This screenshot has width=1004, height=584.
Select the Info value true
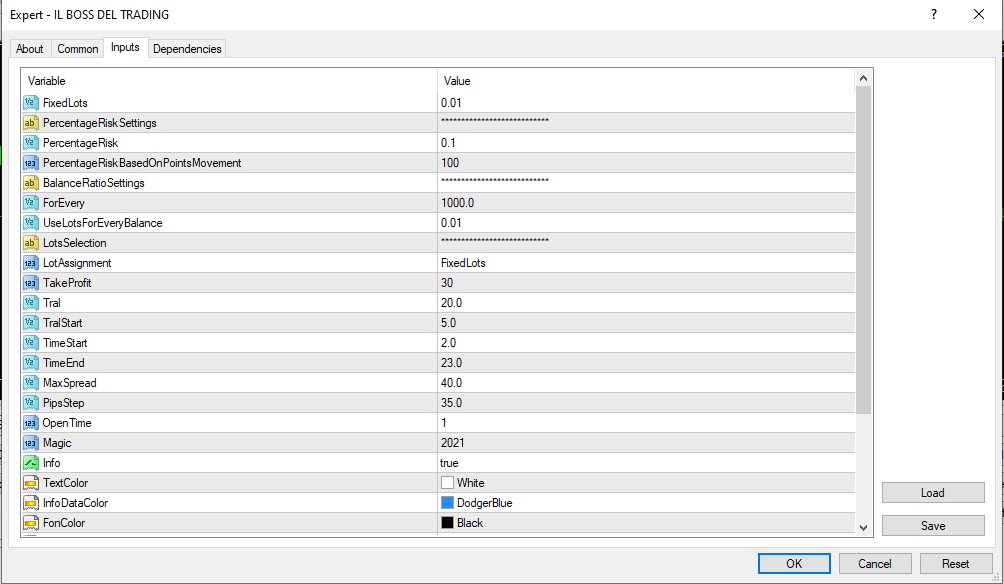pos(449,463)
